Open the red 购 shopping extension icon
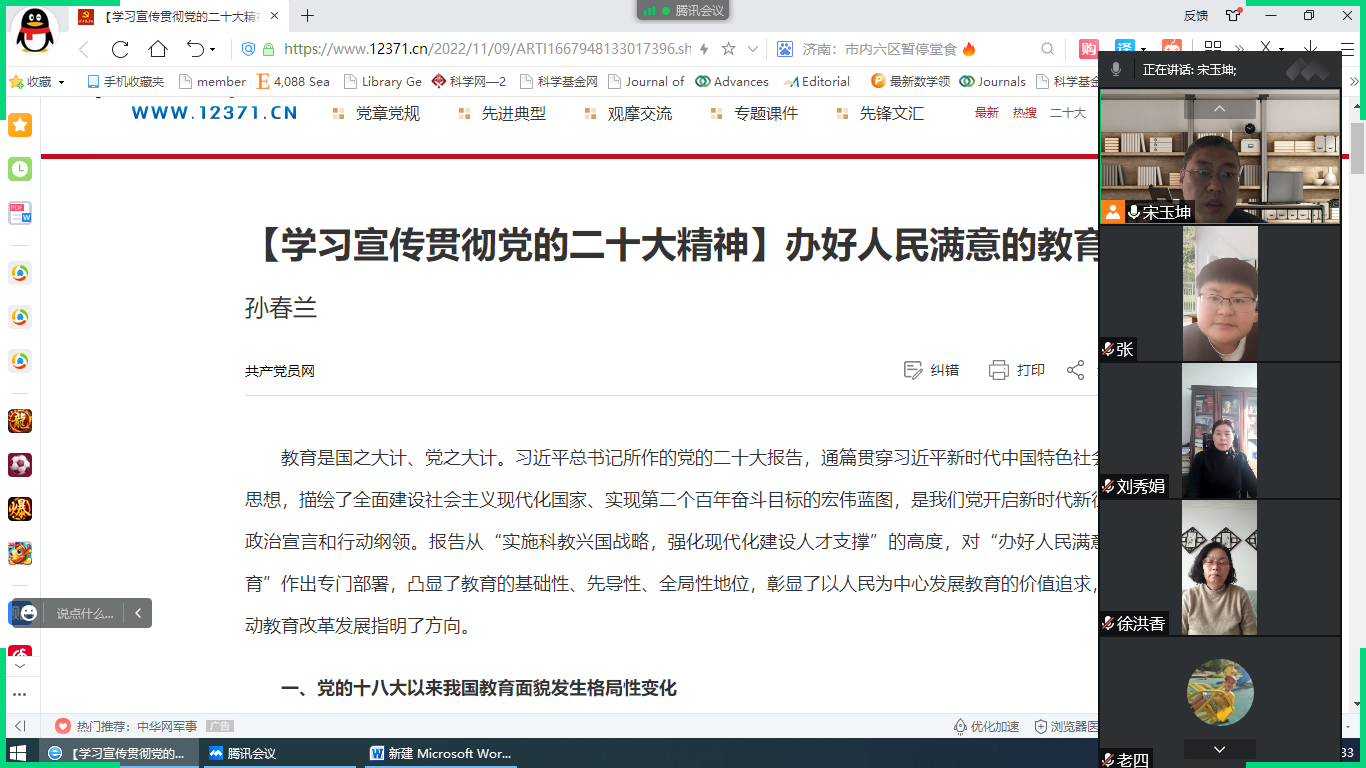The height and width of the screenshot is (768, 1366). (x=1088, y=49)
